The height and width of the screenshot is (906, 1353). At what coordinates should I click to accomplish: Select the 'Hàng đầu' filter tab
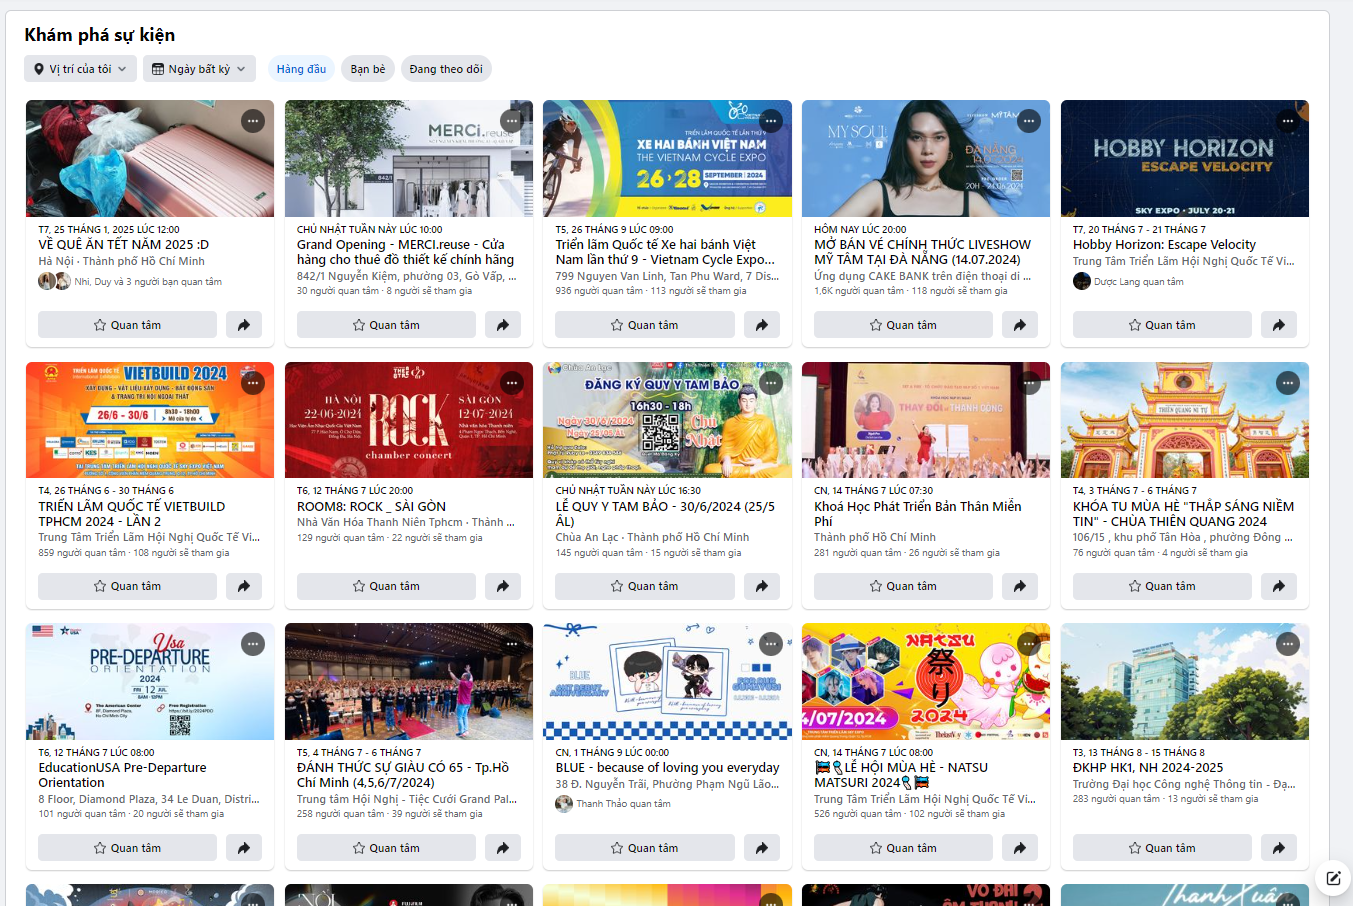pyautogui.click(x=301, y=69)
